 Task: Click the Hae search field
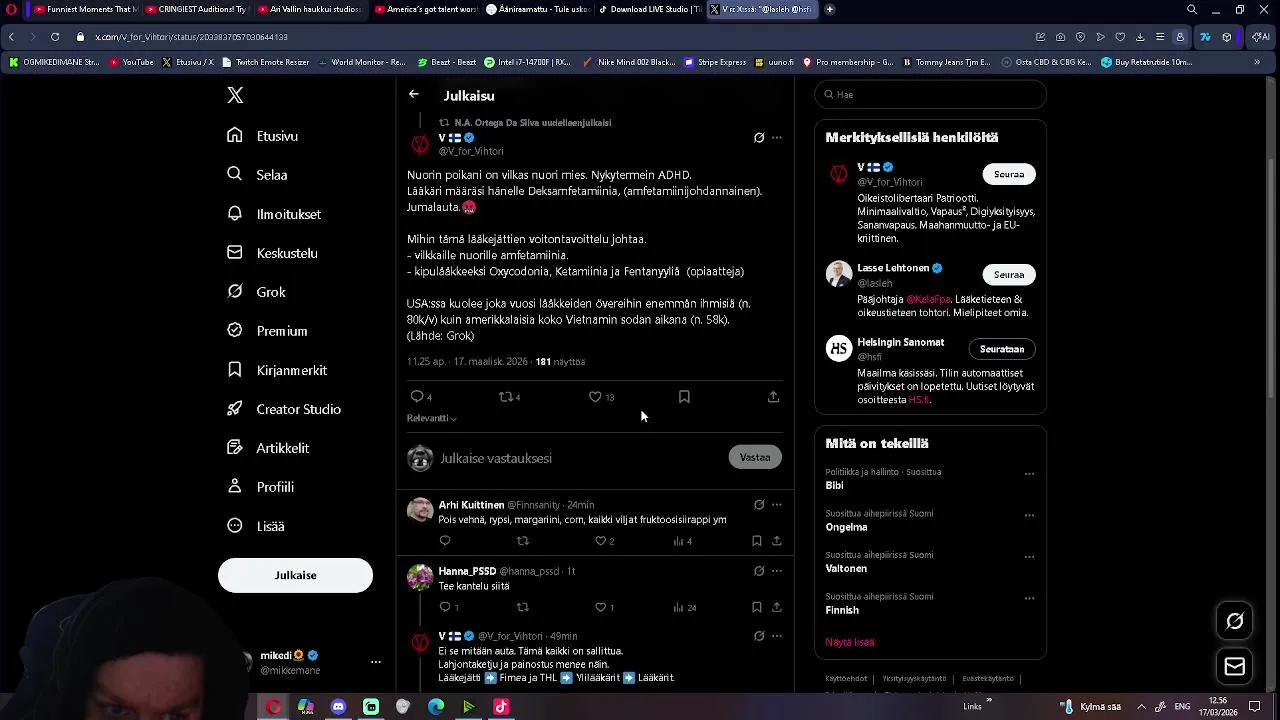click(x=930, y=94)
